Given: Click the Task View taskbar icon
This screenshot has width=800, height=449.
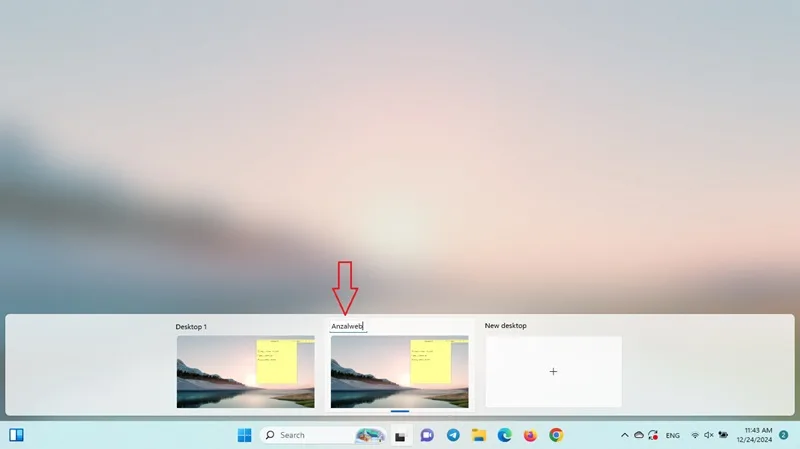Looking at the screenshot, I should point(401,436).
